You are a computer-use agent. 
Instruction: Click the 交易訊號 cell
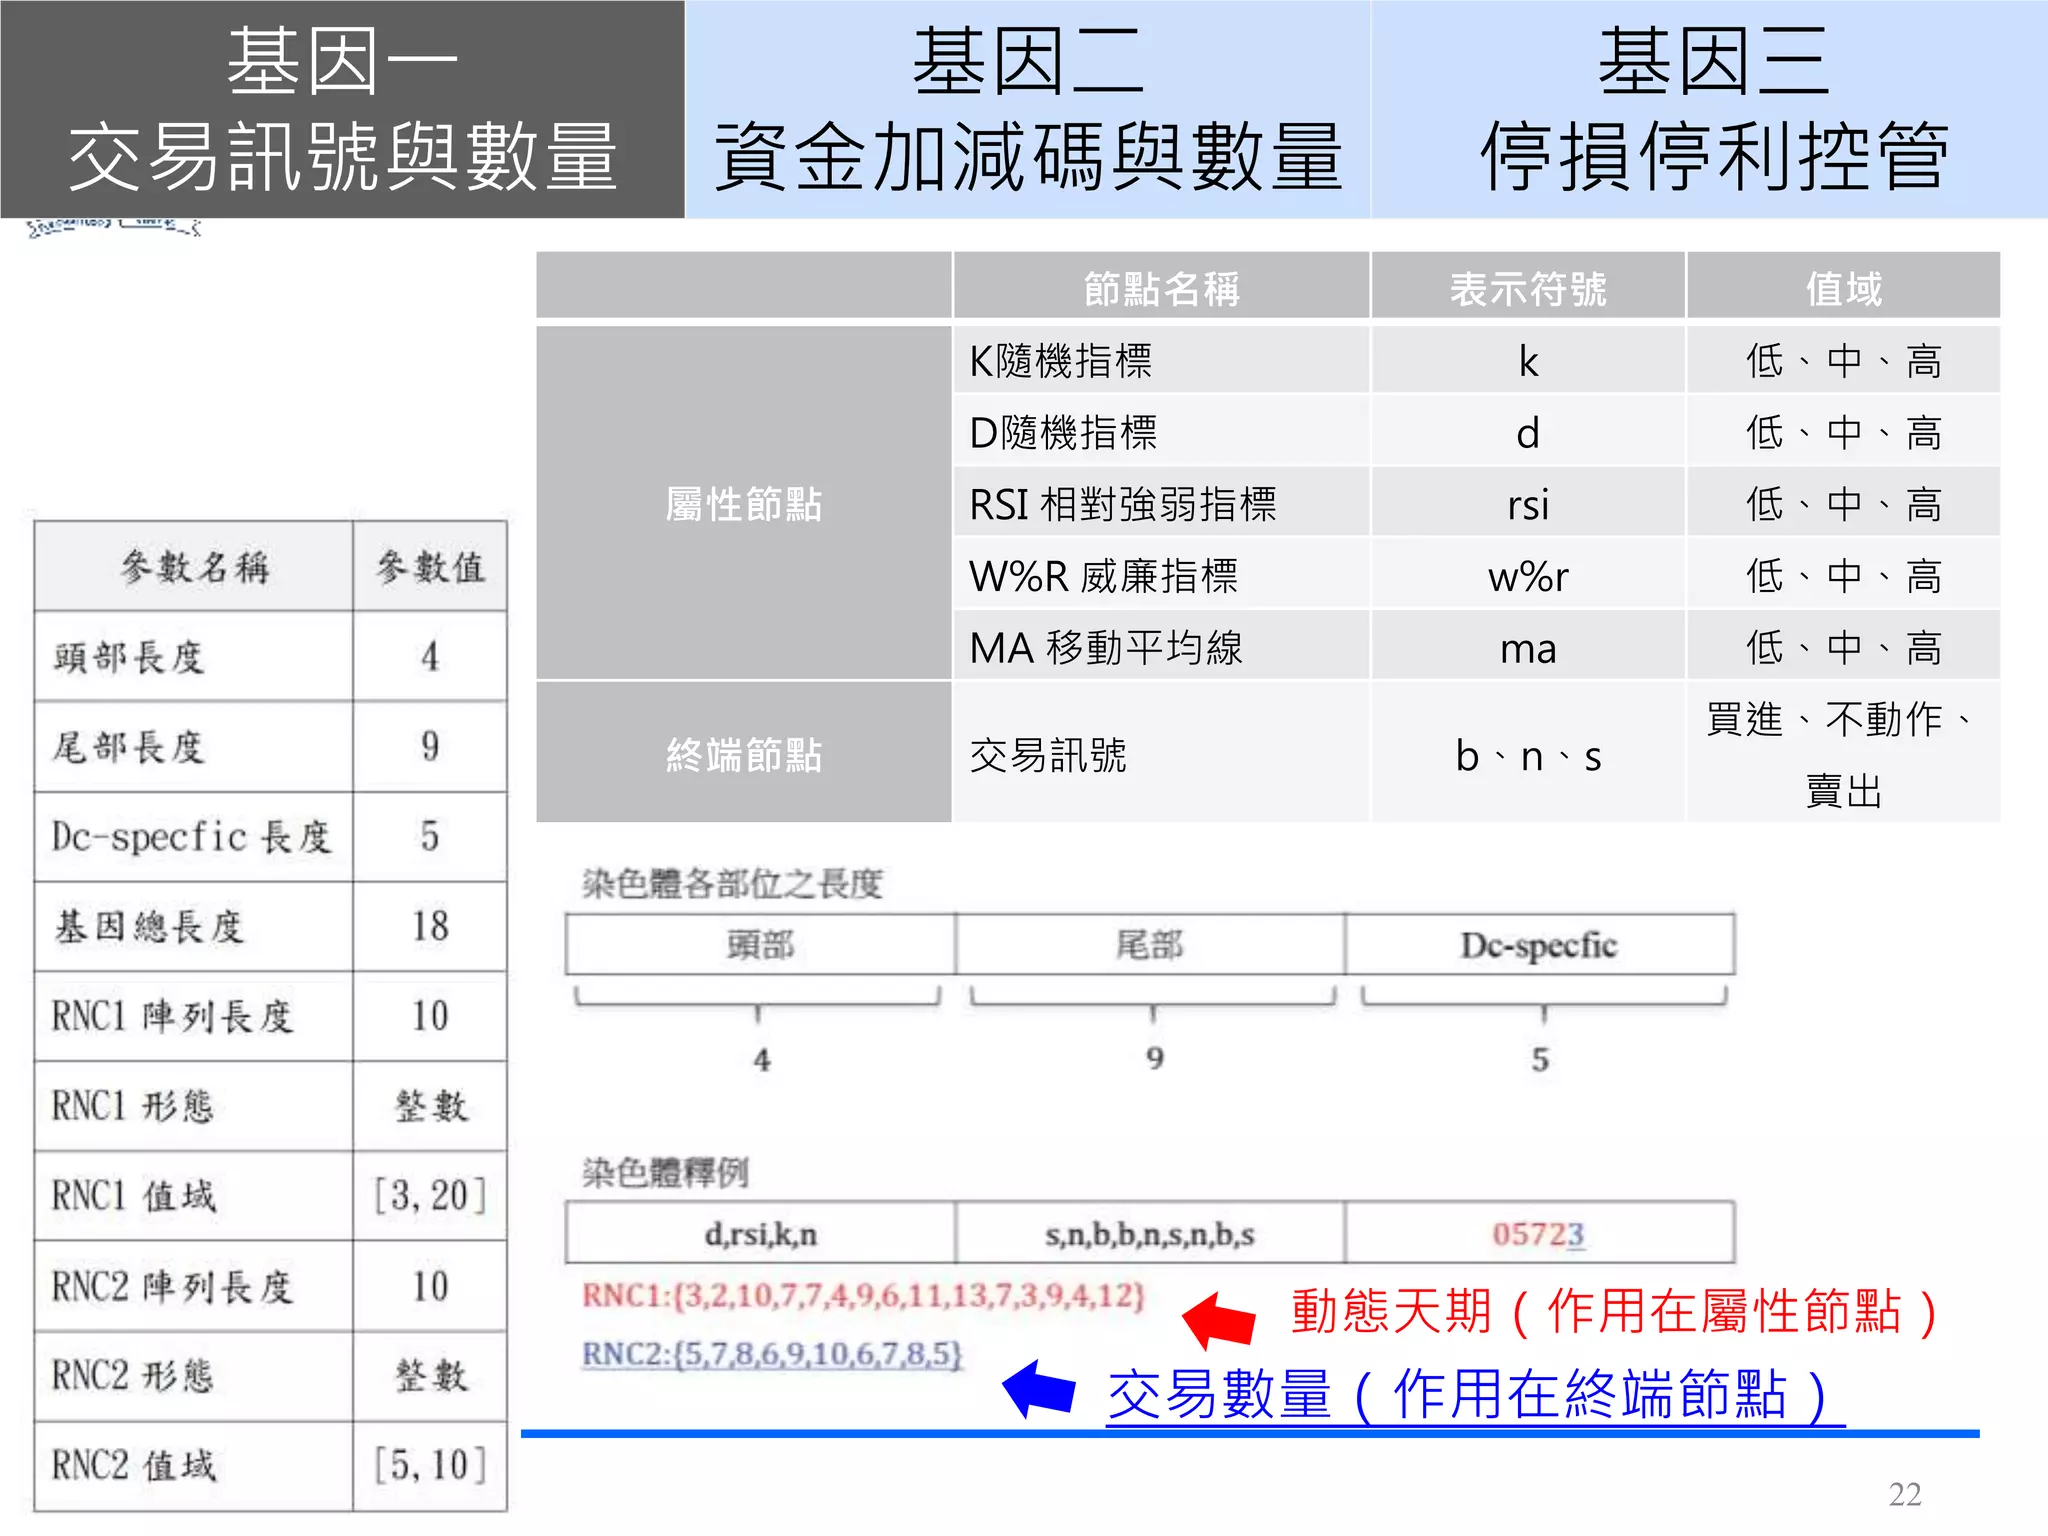pyautogui.click(x=1161, y=753)
